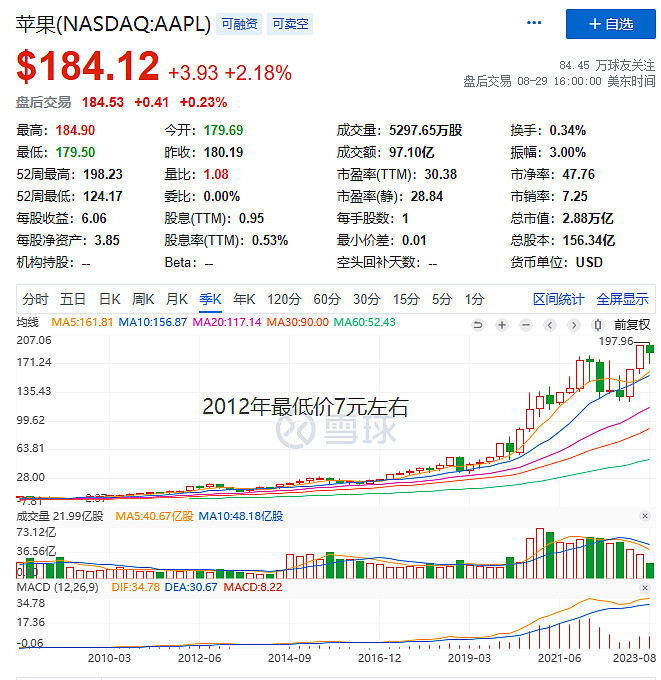Image resolution: width=661 pixels, height=680 pixels.
Task: Click the 2023-08 date axis label
Action: point(634,658)
